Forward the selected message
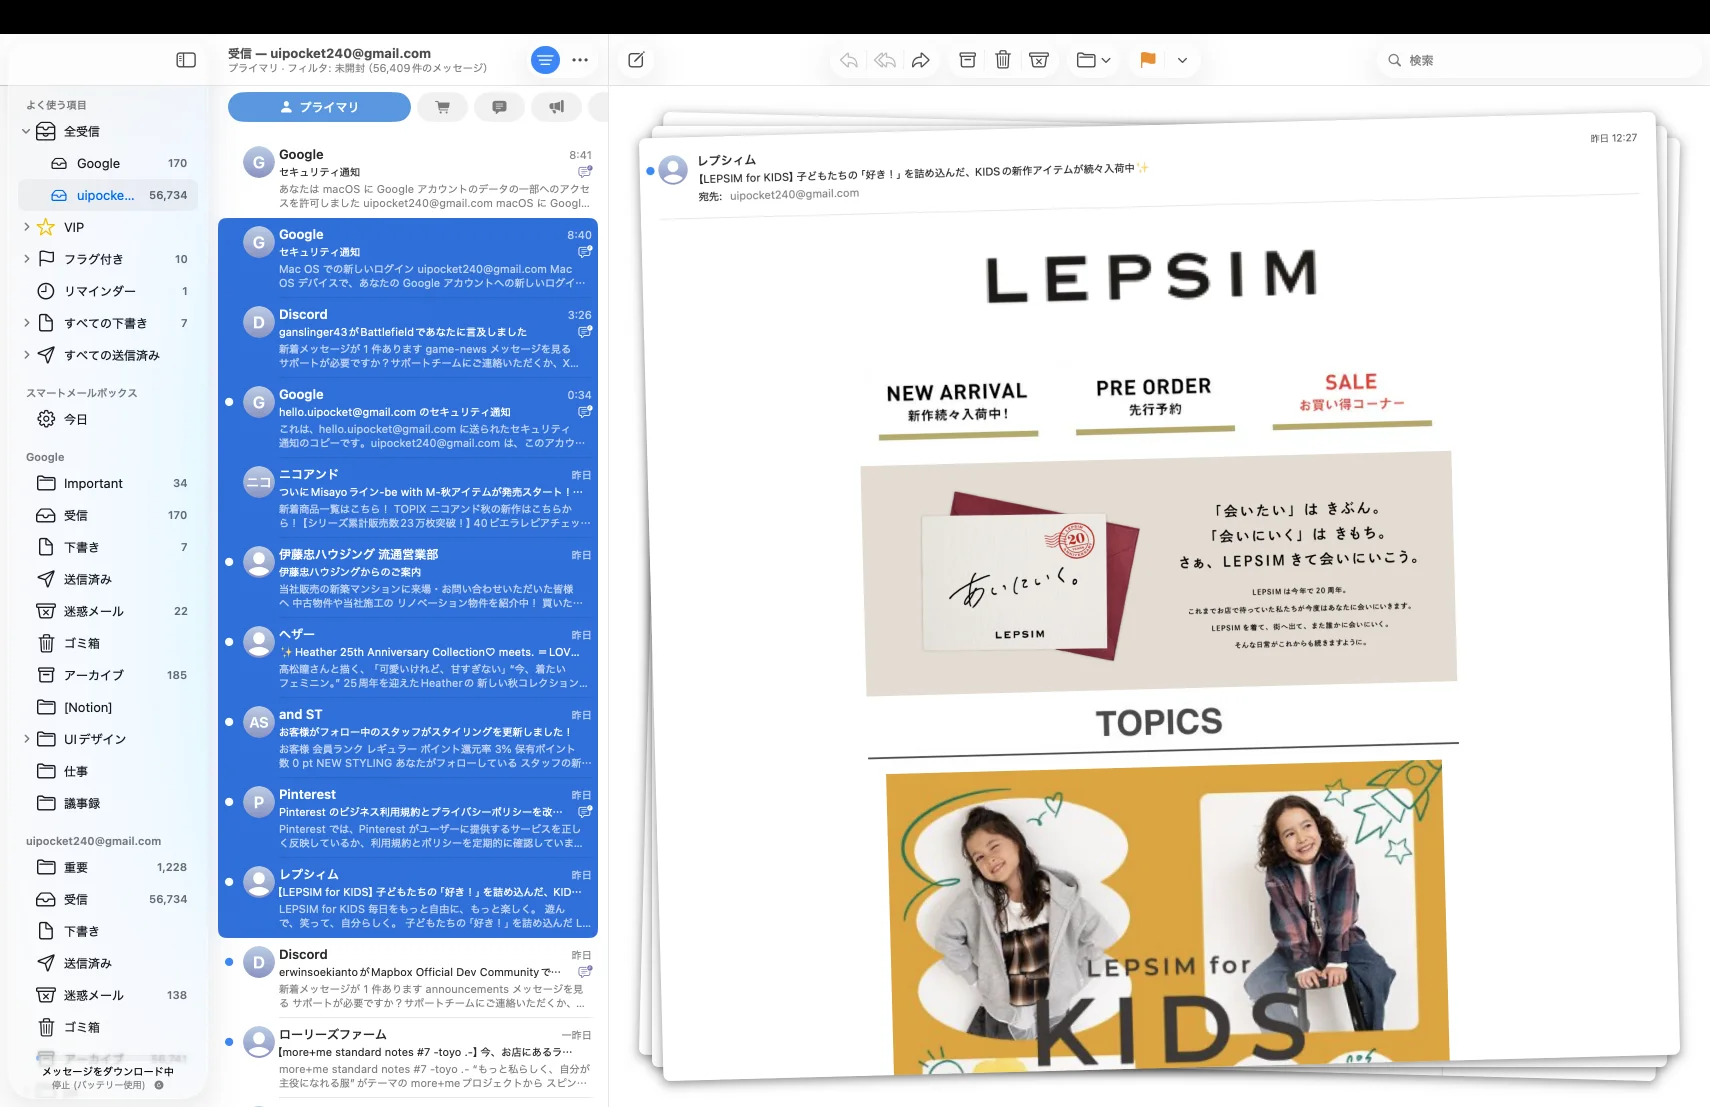This screenshot has height=1107, width=1710. (921, 60)
